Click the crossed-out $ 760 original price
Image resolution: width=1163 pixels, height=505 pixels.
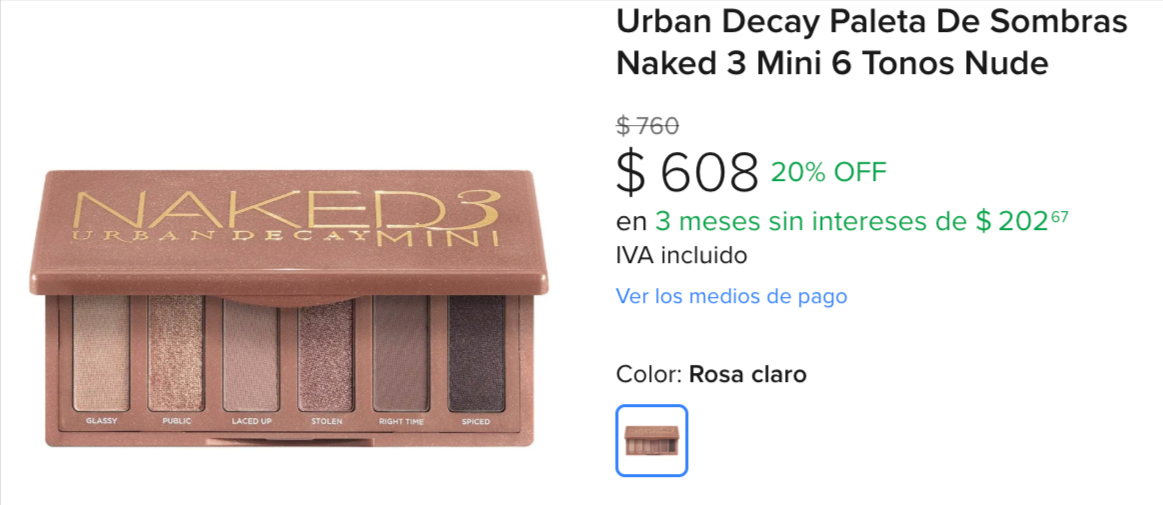(647, 127)
